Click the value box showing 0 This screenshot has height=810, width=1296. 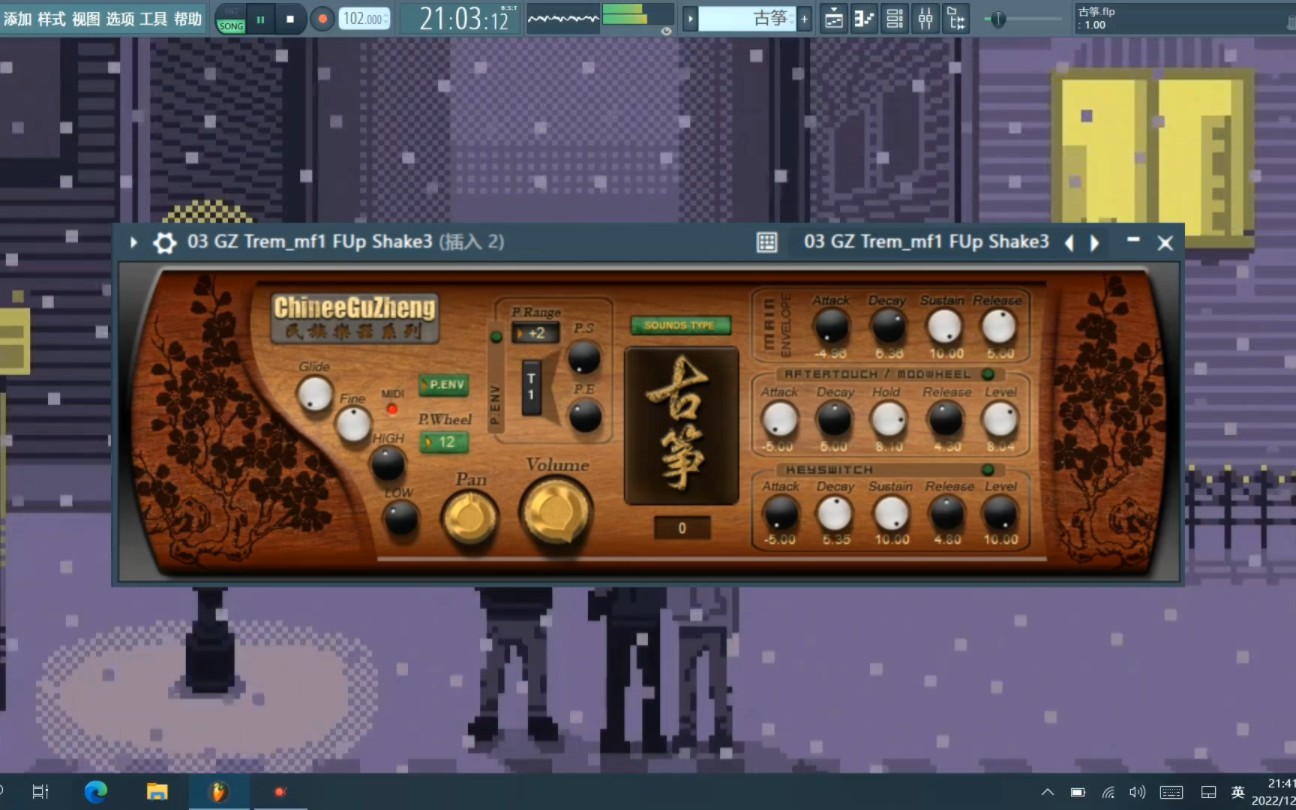[682, 528]
